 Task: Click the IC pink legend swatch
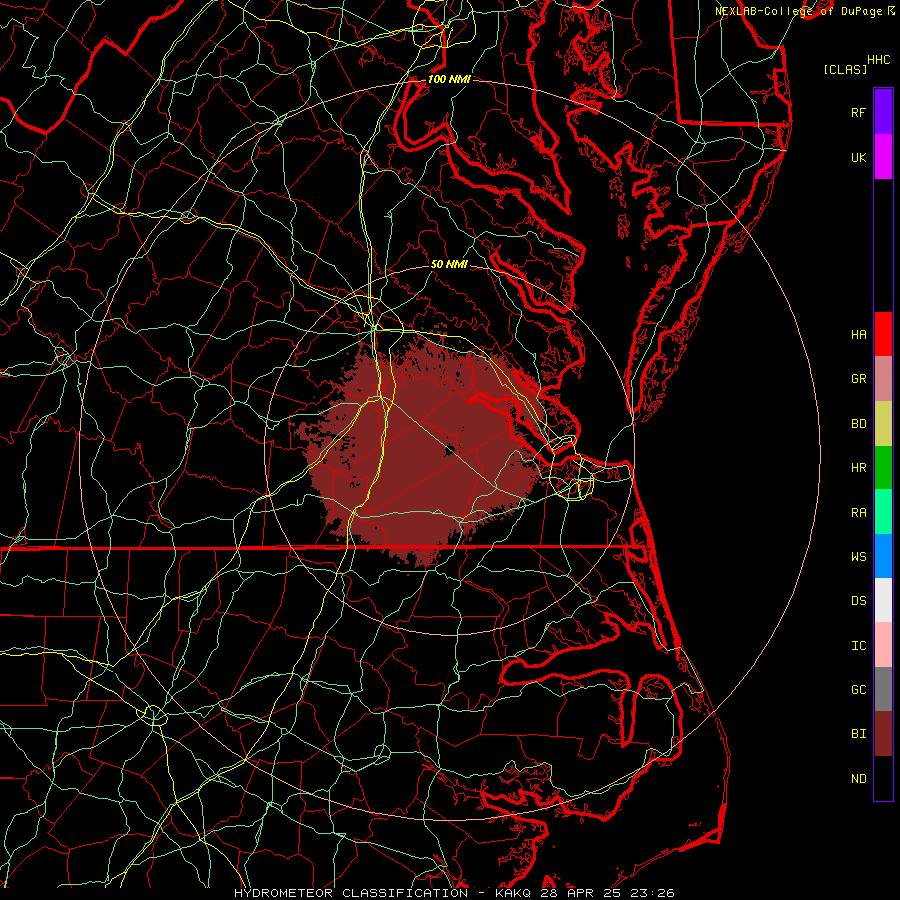point(883,645)
